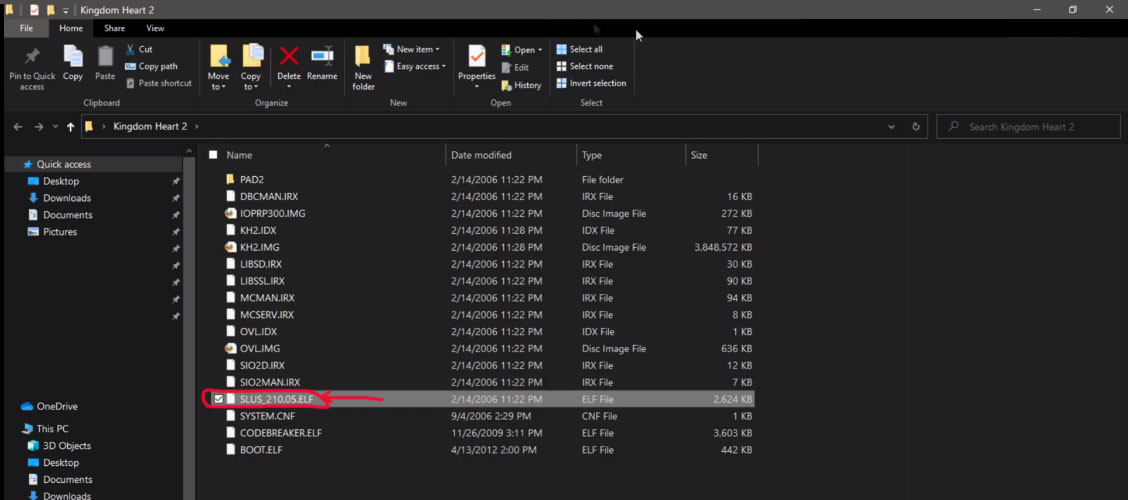Open the Easy access dropdown

point(420,67)
